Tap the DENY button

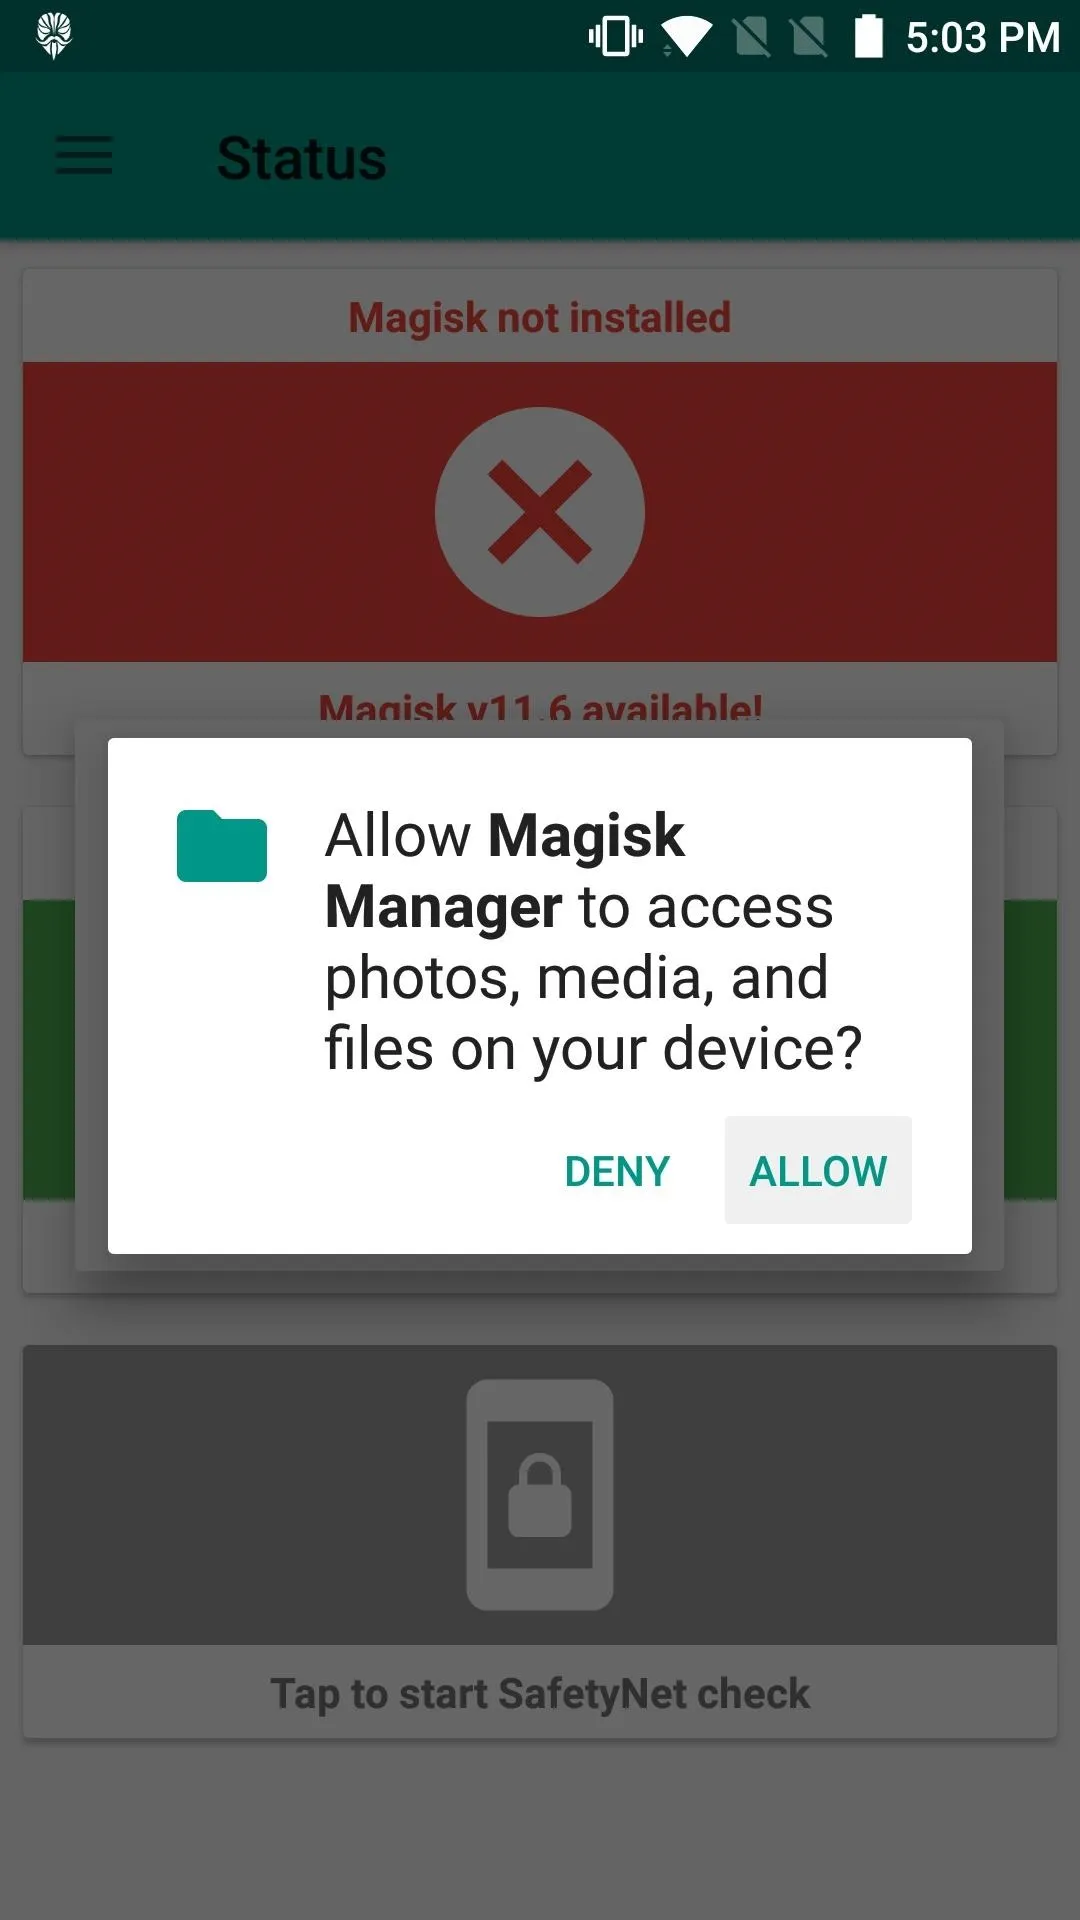tap(617, 1170)
